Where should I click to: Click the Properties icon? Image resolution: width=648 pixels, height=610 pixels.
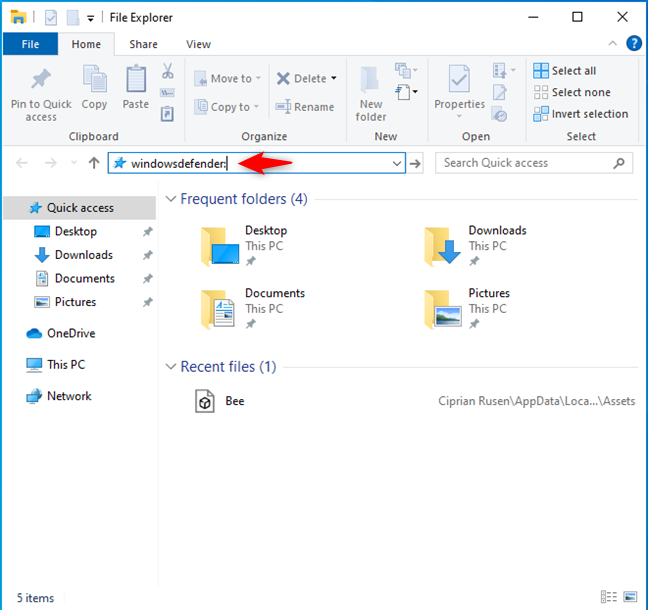click(x=459, y=79)
